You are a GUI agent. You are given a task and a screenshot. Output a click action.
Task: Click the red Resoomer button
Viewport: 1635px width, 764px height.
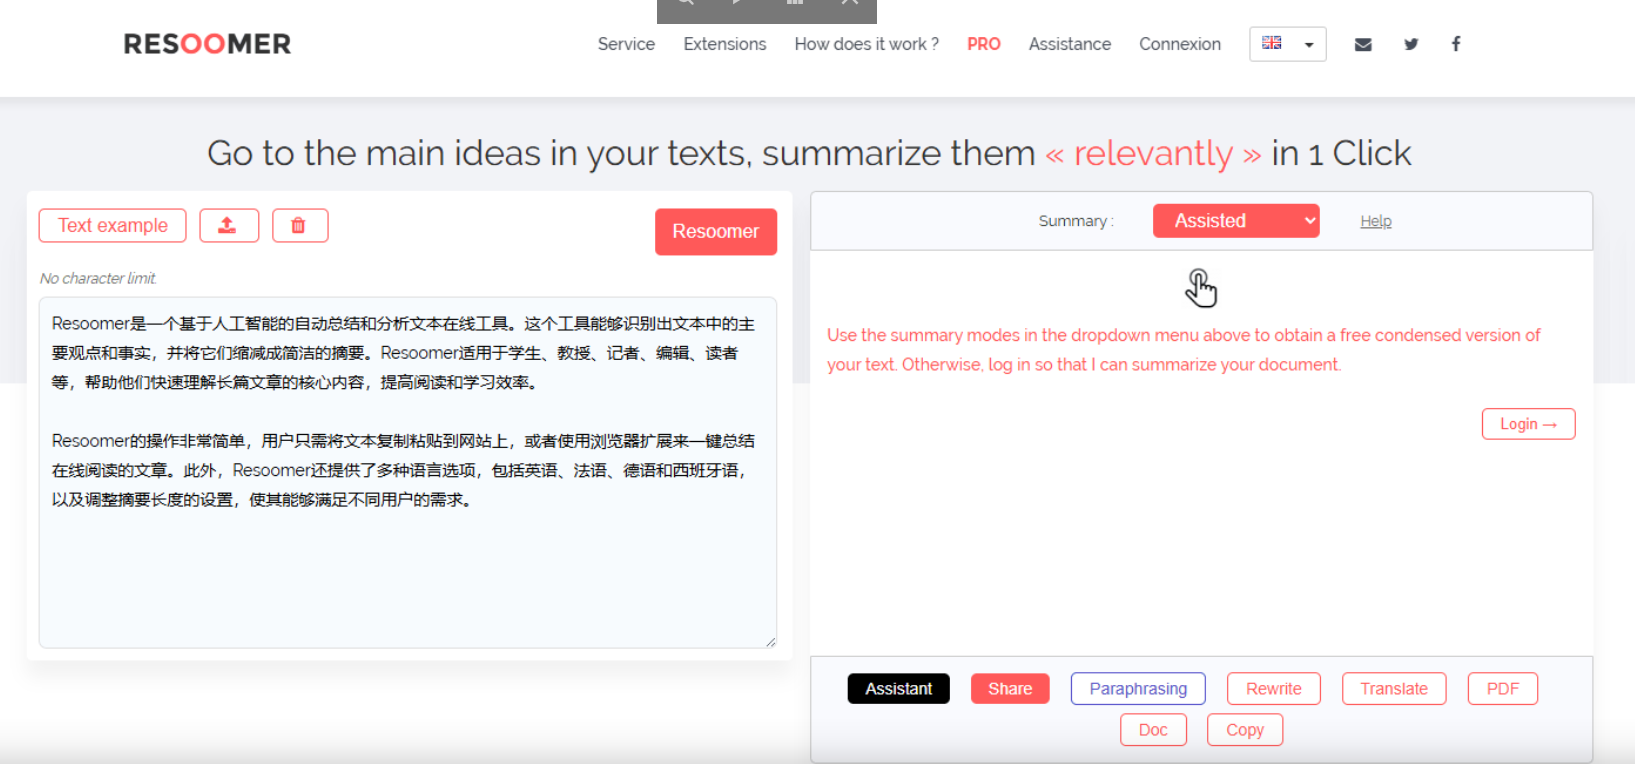(716, 232)
